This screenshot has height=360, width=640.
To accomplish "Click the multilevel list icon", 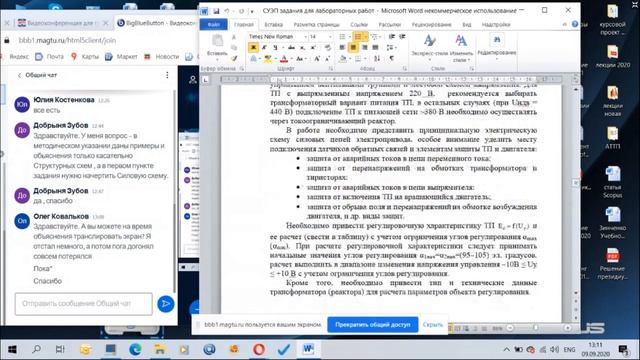I will (x=373, y=37).
